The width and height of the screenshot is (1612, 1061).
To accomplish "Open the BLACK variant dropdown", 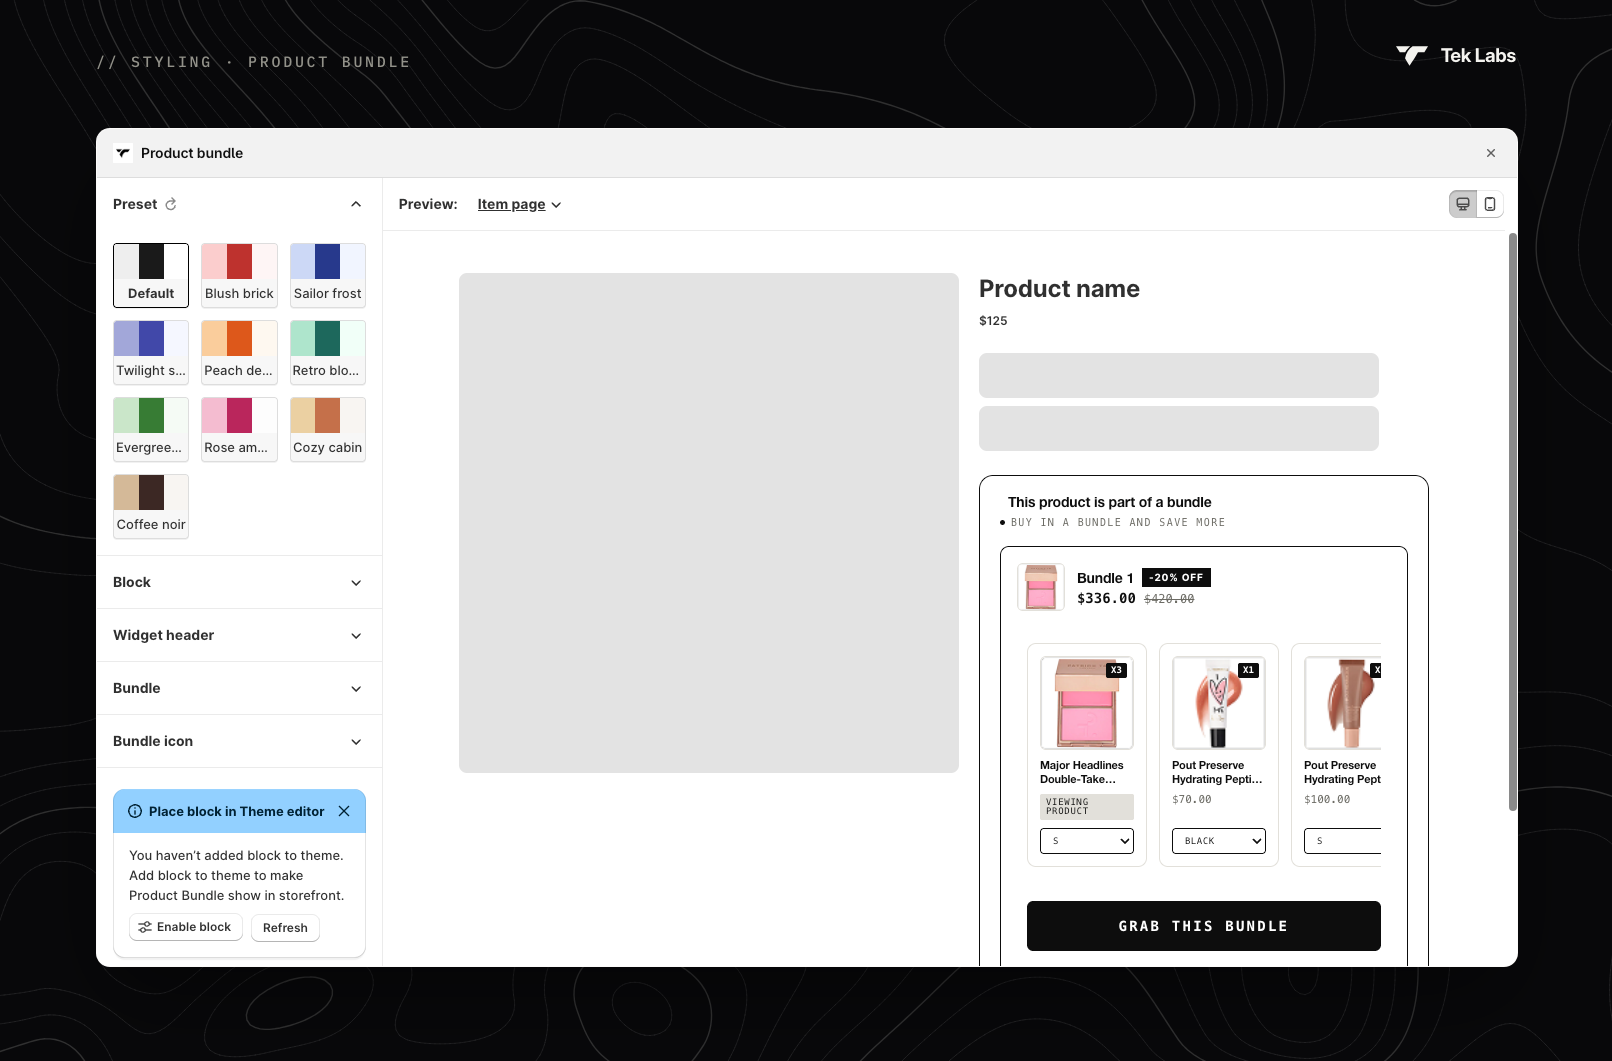I will [x=1219, y=841].
